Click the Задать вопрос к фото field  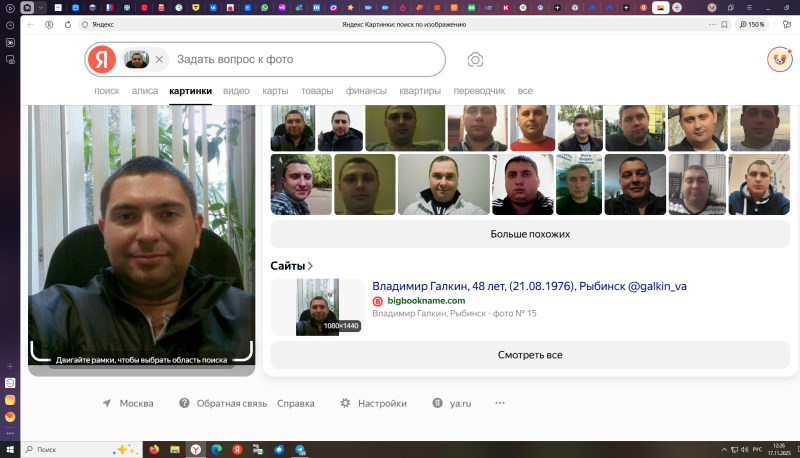(300, 60)
